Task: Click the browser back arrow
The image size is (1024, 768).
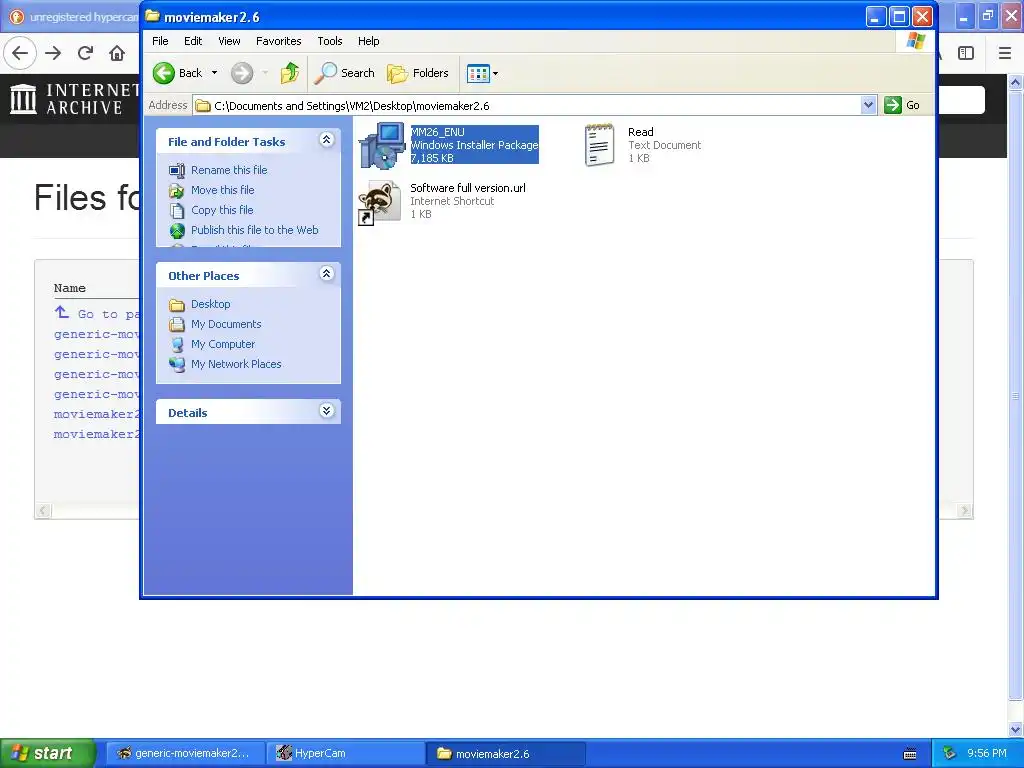Action: [x=20, y=53]
